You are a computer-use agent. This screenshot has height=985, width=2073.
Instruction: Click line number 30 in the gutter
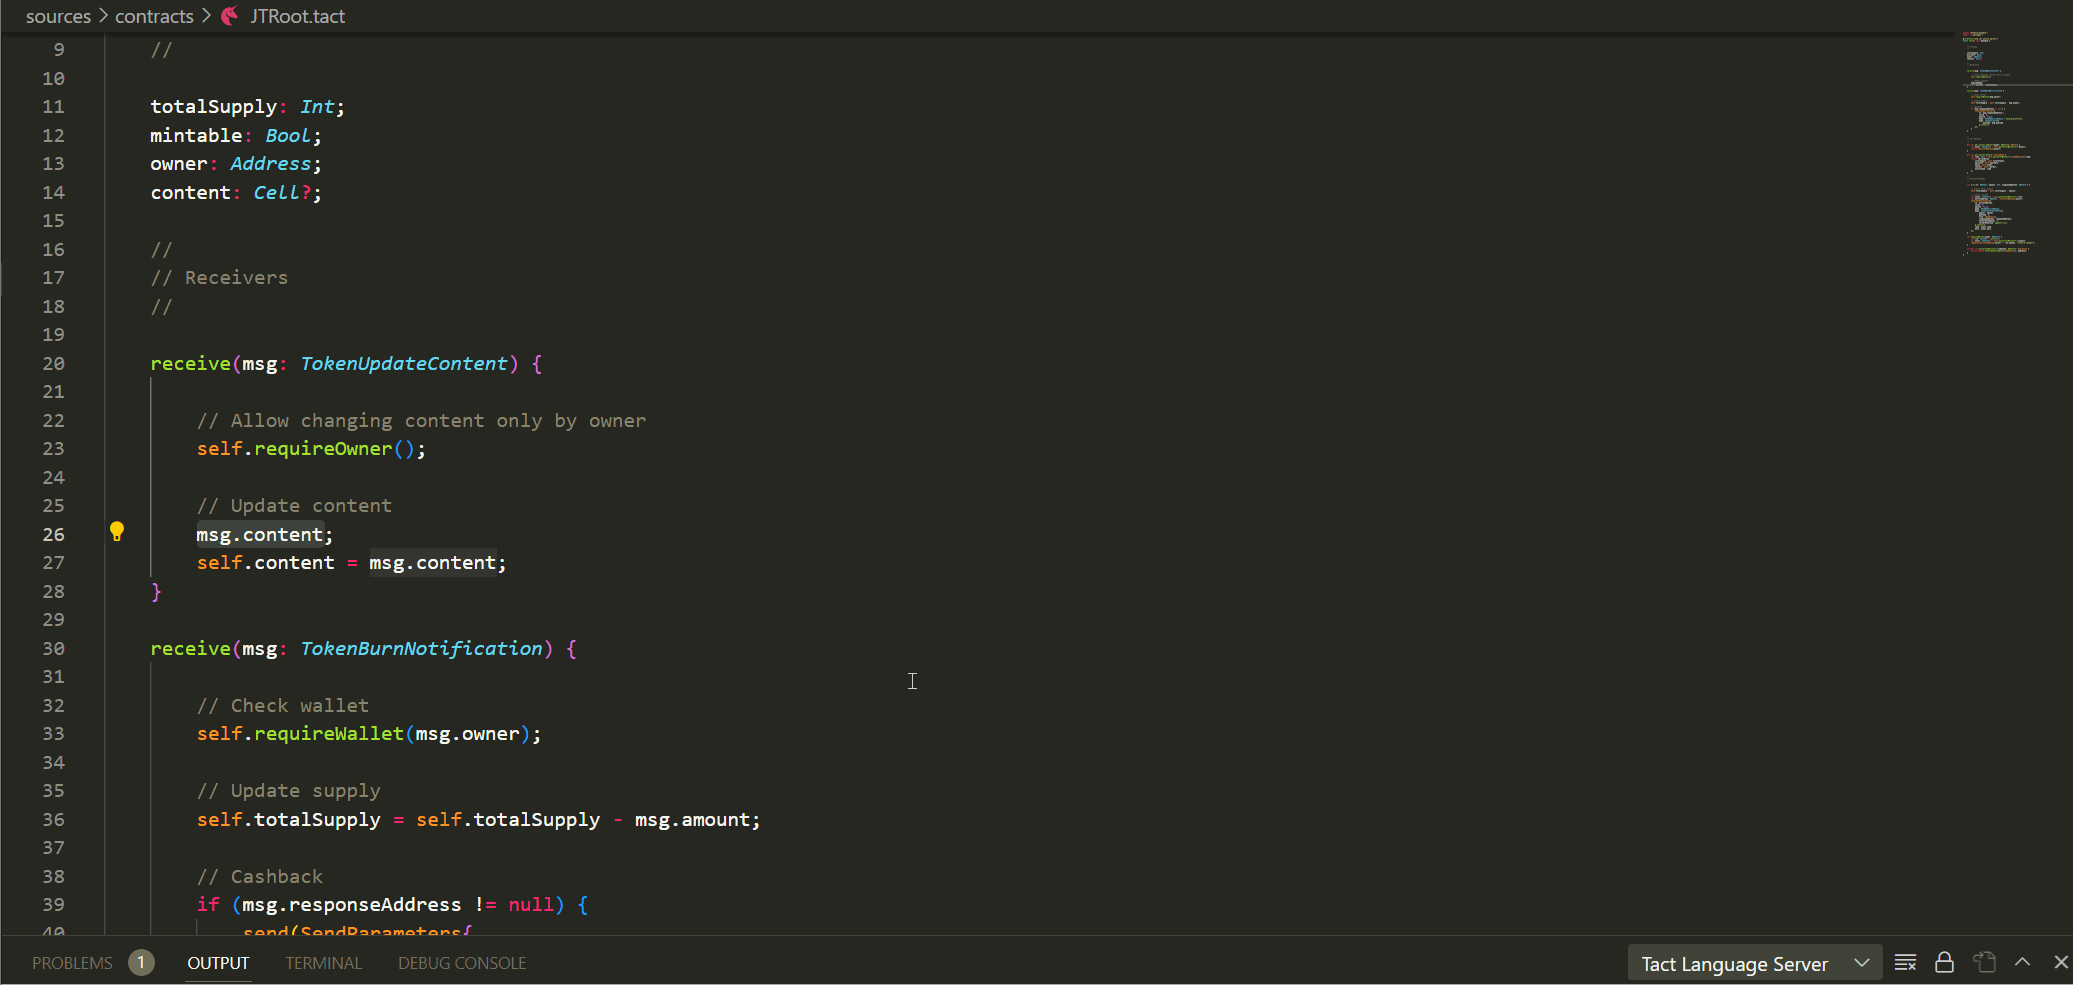53,648
